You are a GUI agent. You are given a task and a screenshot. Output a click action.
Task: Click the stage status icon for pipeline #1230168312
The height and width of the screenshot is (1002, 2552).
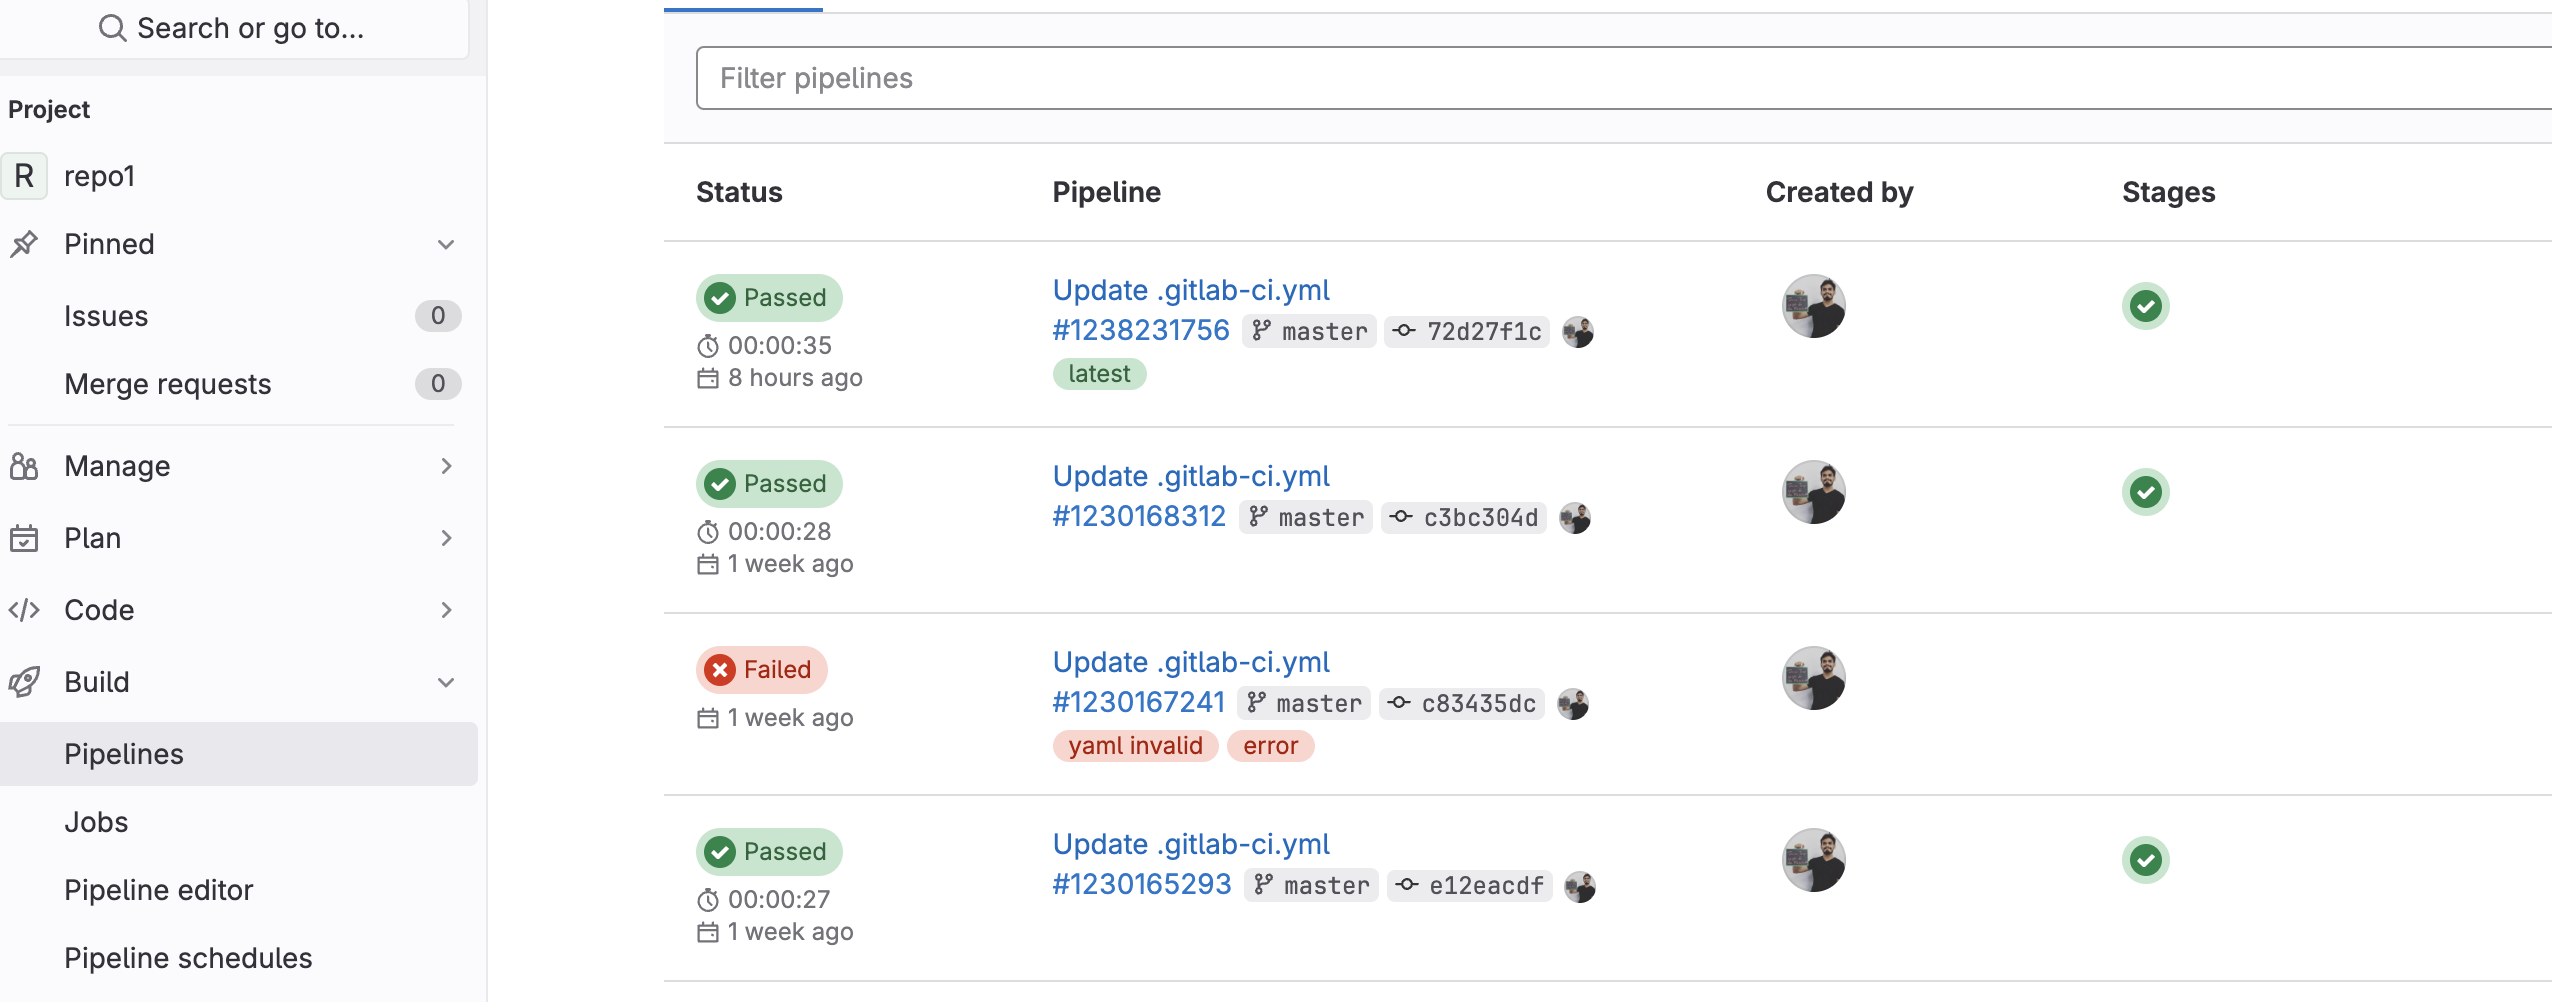(2145, 492)
